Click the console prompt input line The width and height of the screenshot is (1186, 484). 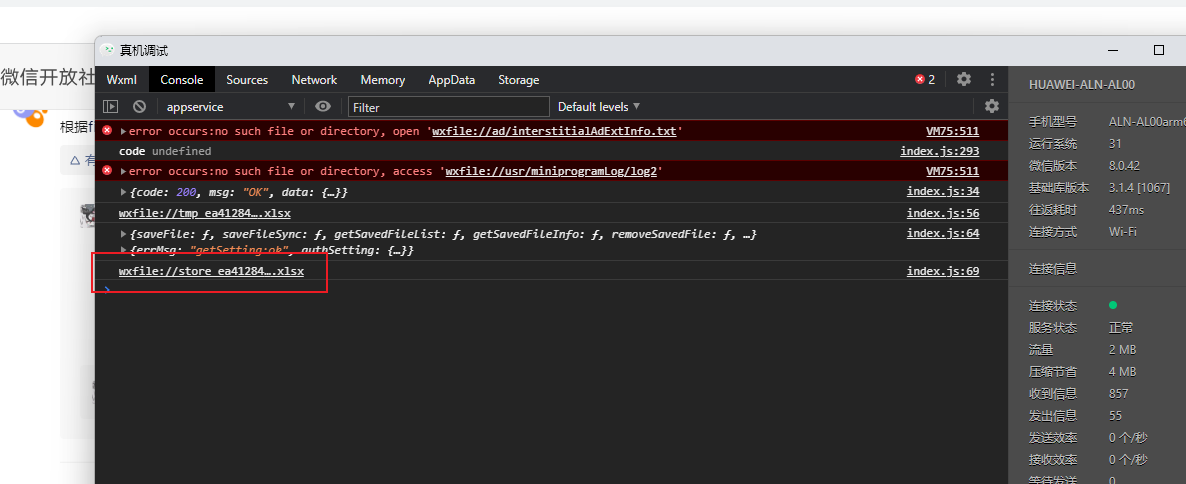click(x=552, y=290)
